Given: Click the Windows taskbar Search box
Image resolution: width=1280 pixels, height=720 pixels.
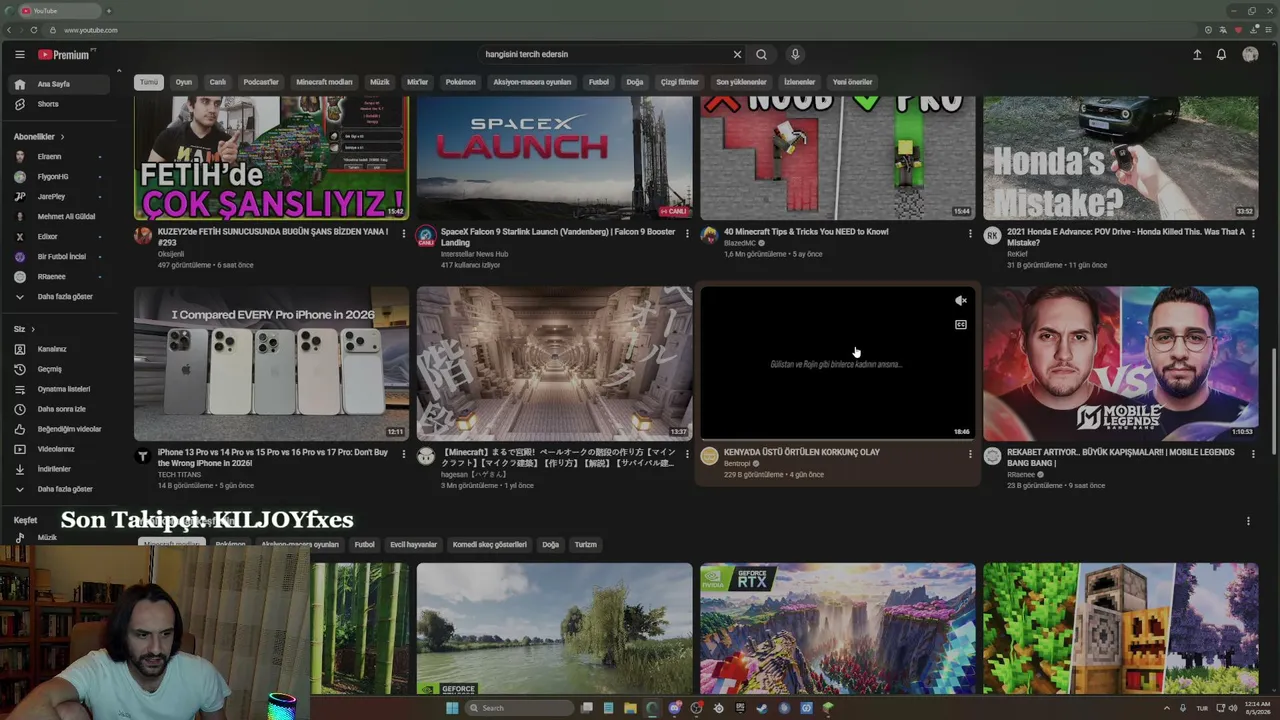Looking at the screenshot, I should click(x=520, y=708).
